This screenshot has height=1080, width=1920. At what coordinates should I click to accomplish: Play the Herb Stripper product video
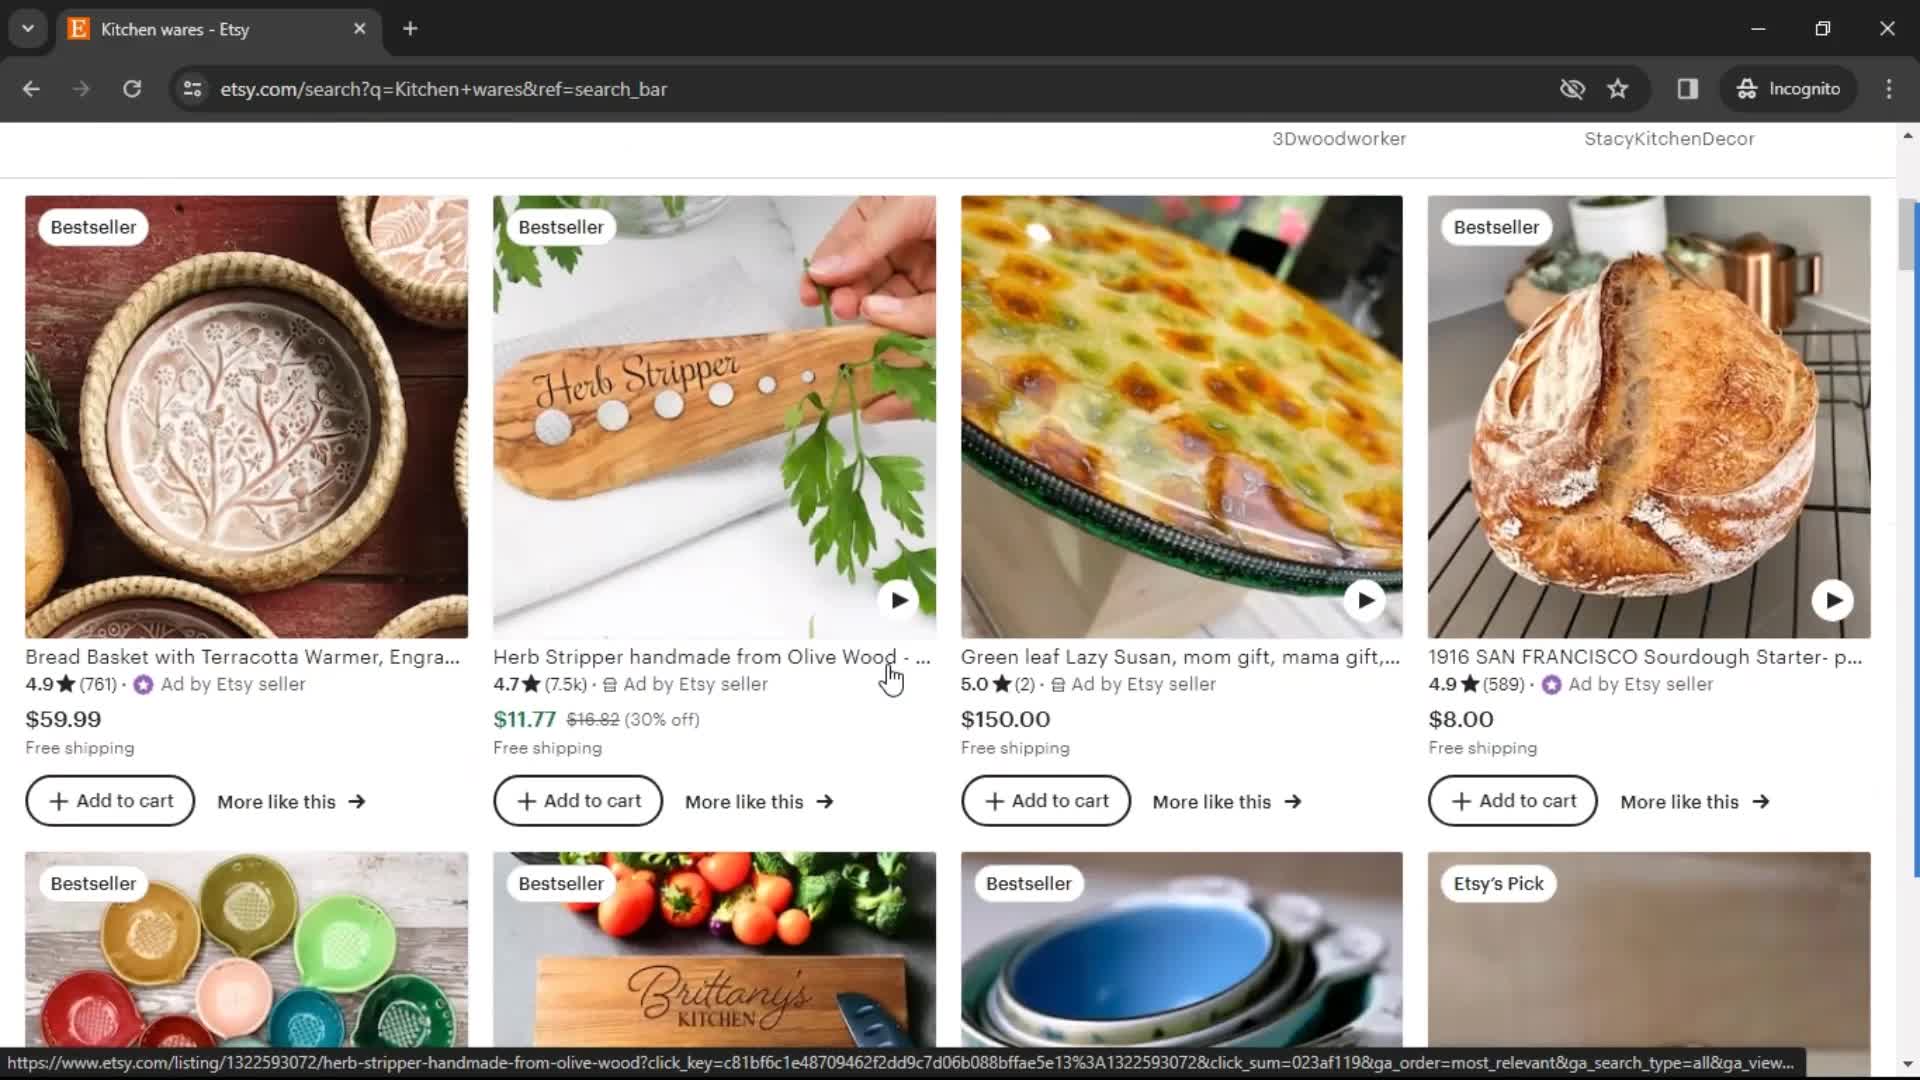(898, 600)
